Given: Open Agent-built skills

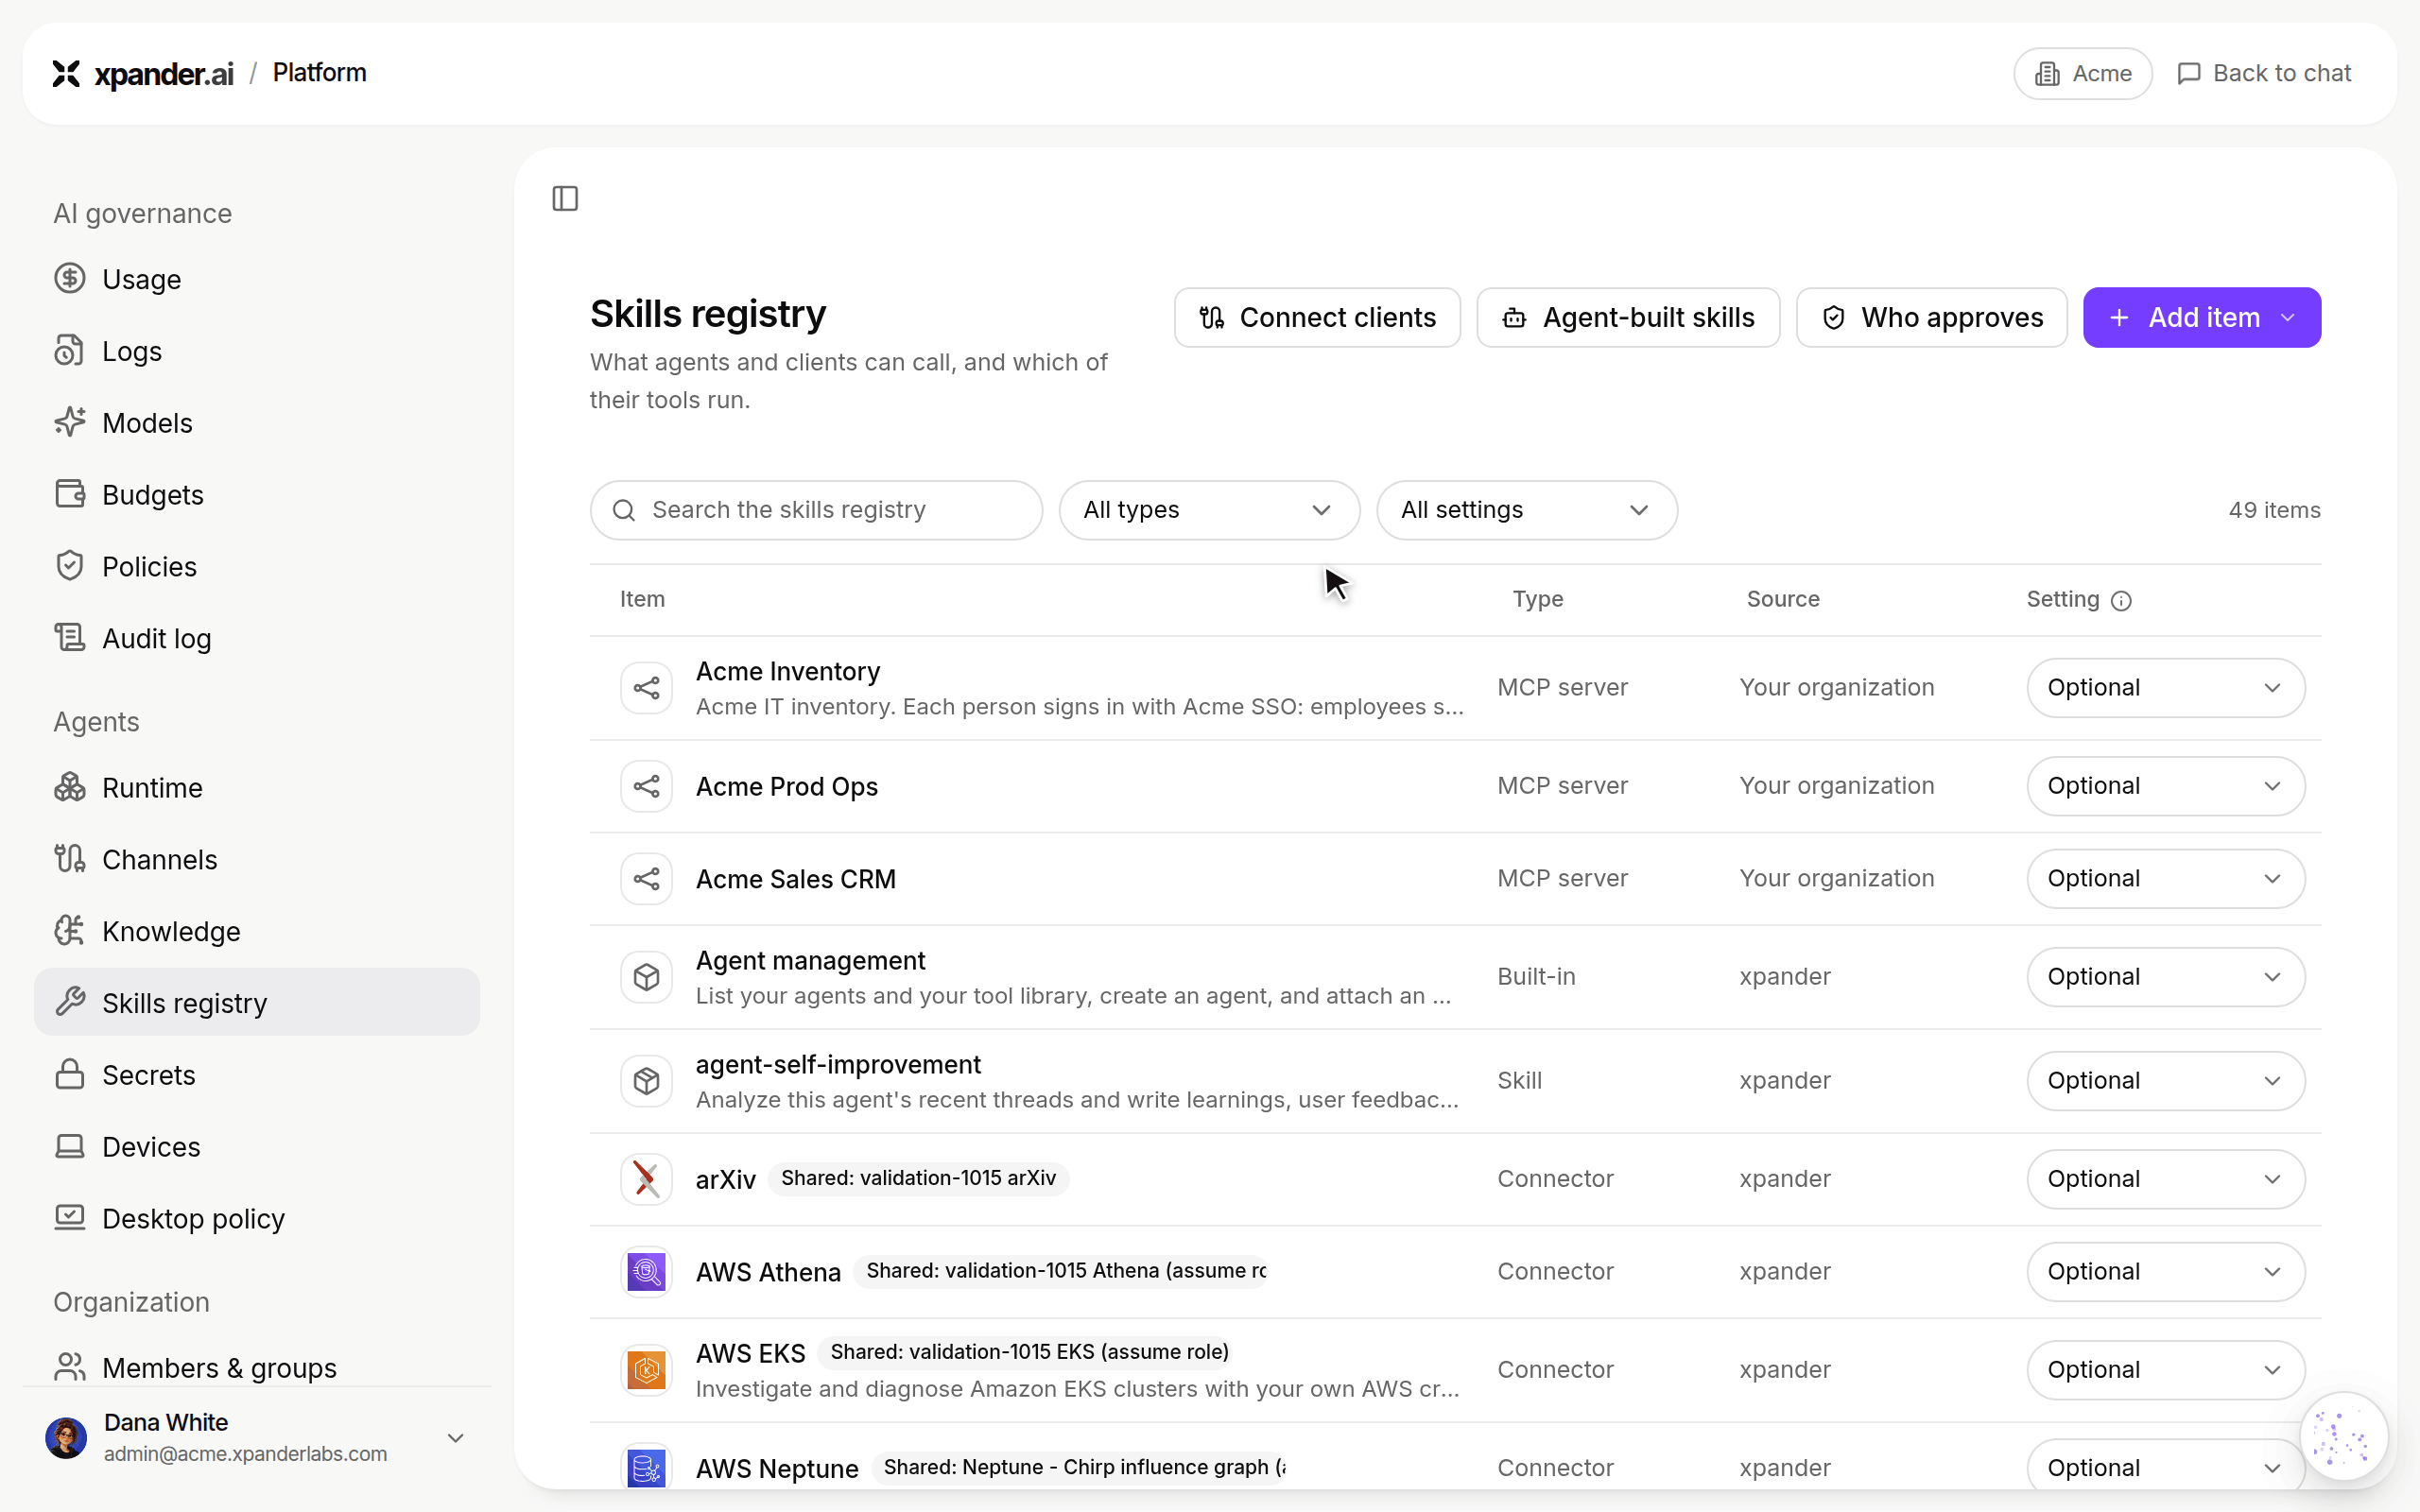Looking at the screenshot, I should [1628, 318].
